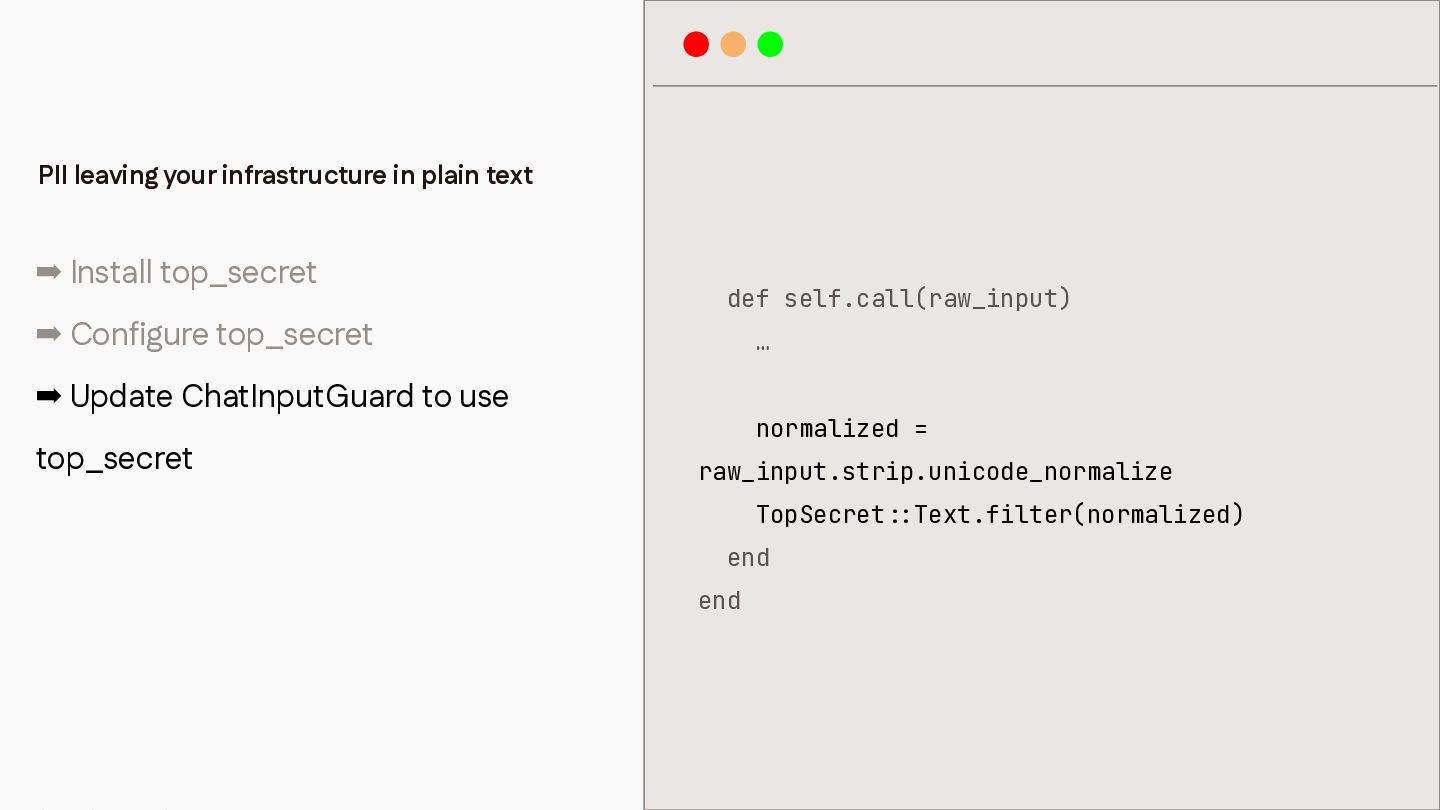Select the Configure top_secret step

point(222,334)
